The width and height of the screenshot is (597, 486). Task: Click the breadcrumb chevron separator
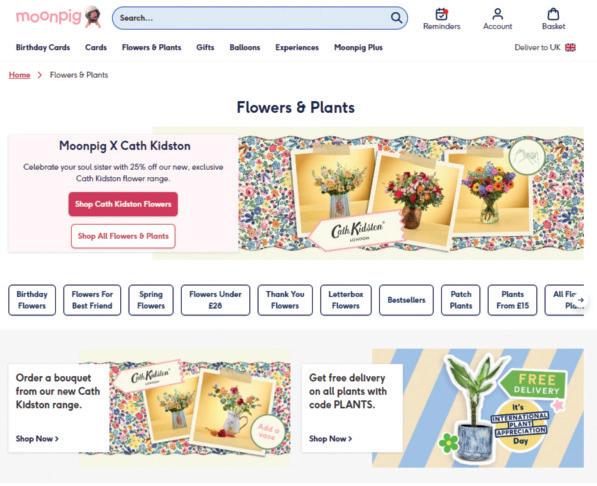coord(40,75)
